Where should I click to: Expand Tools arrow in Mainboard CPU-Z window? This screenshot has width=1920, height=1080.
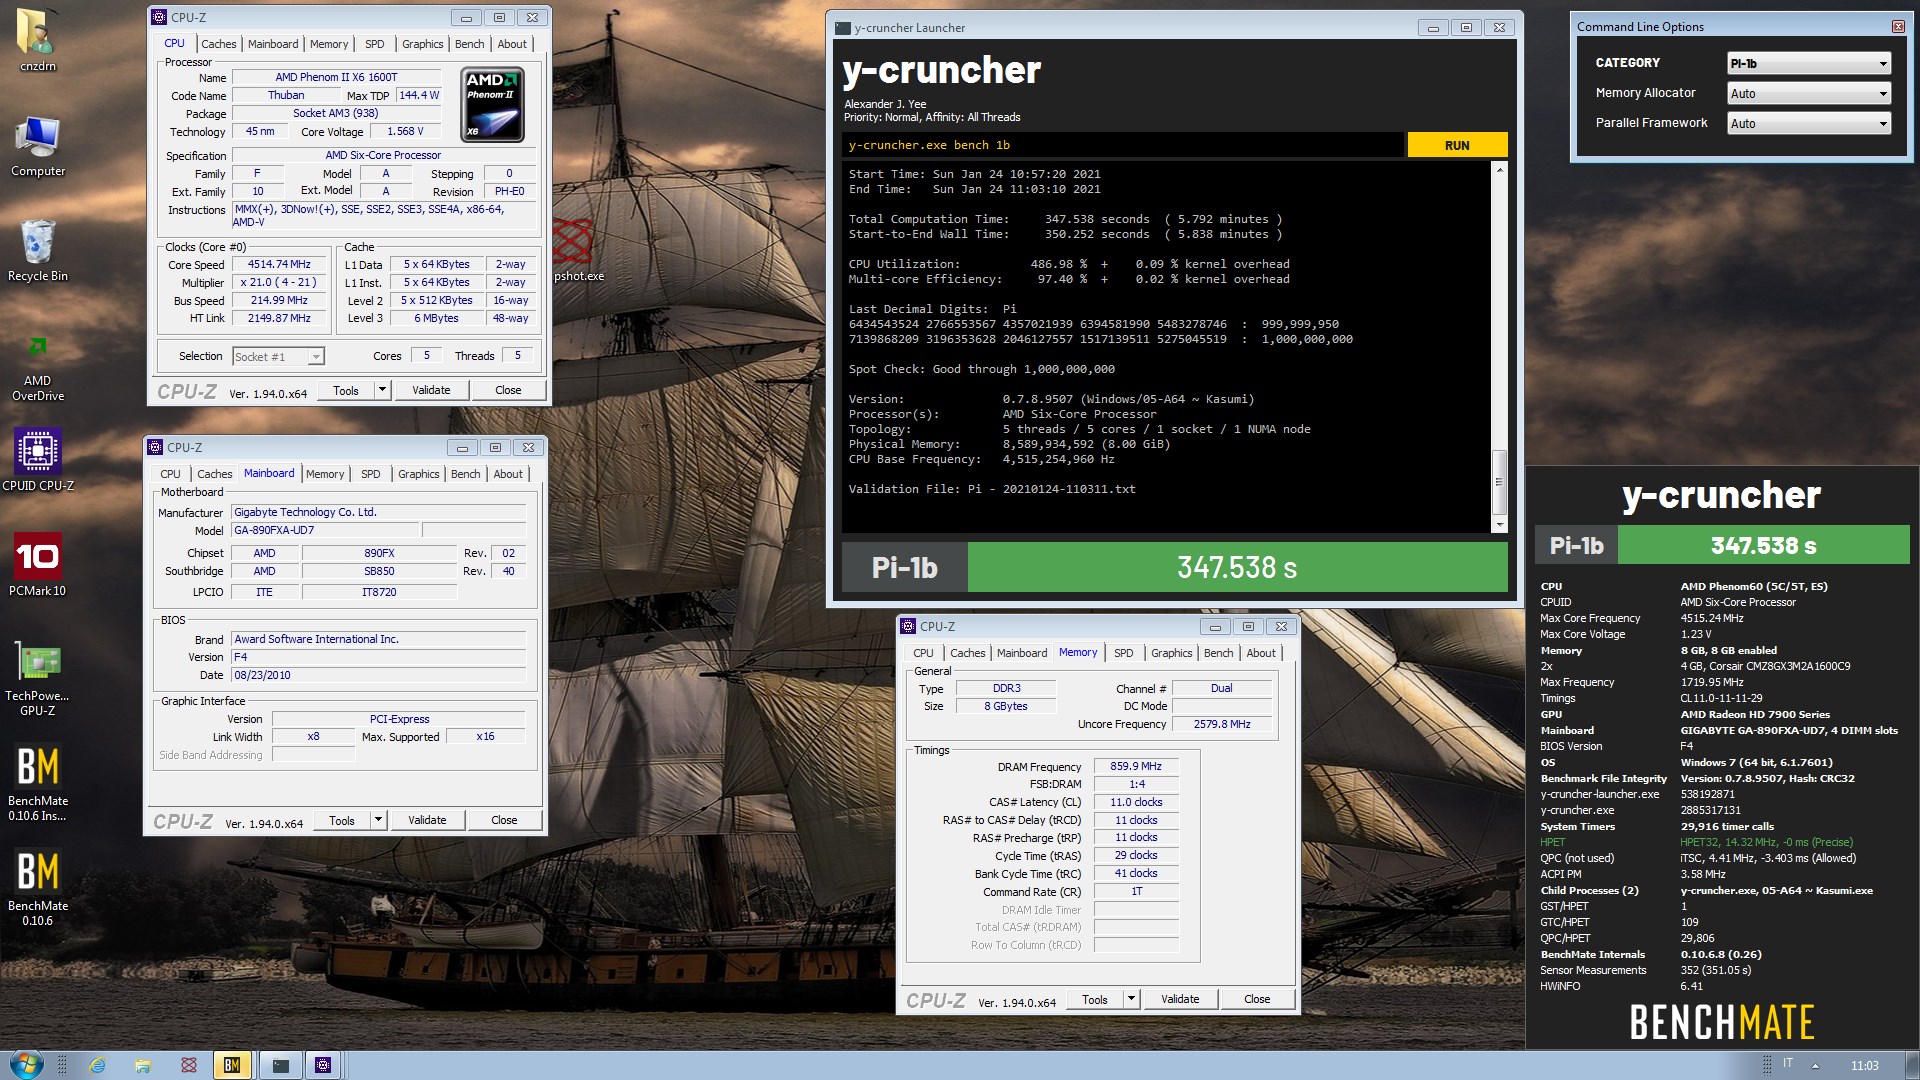tap(378, 820)
